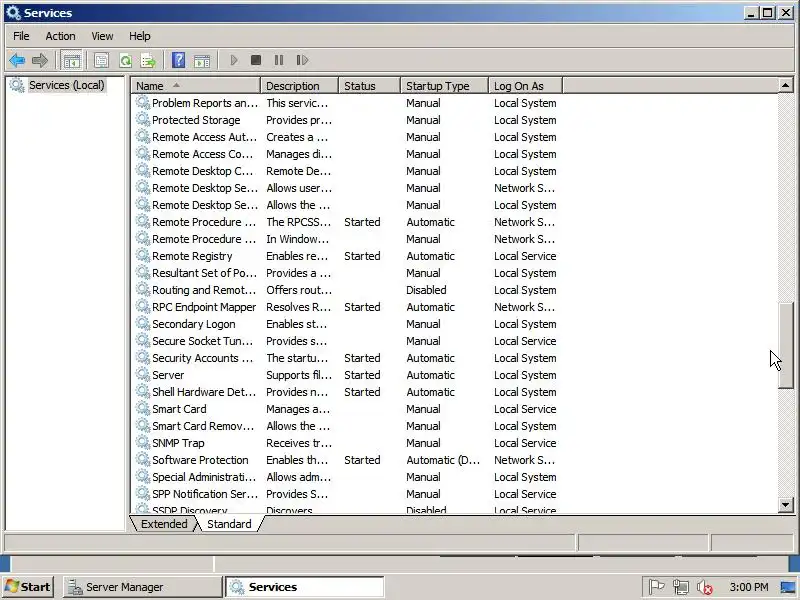This screenshot has width=800, height=600.
Task: Click the Restart Service toolbar icon
Action: pos(302,60)
